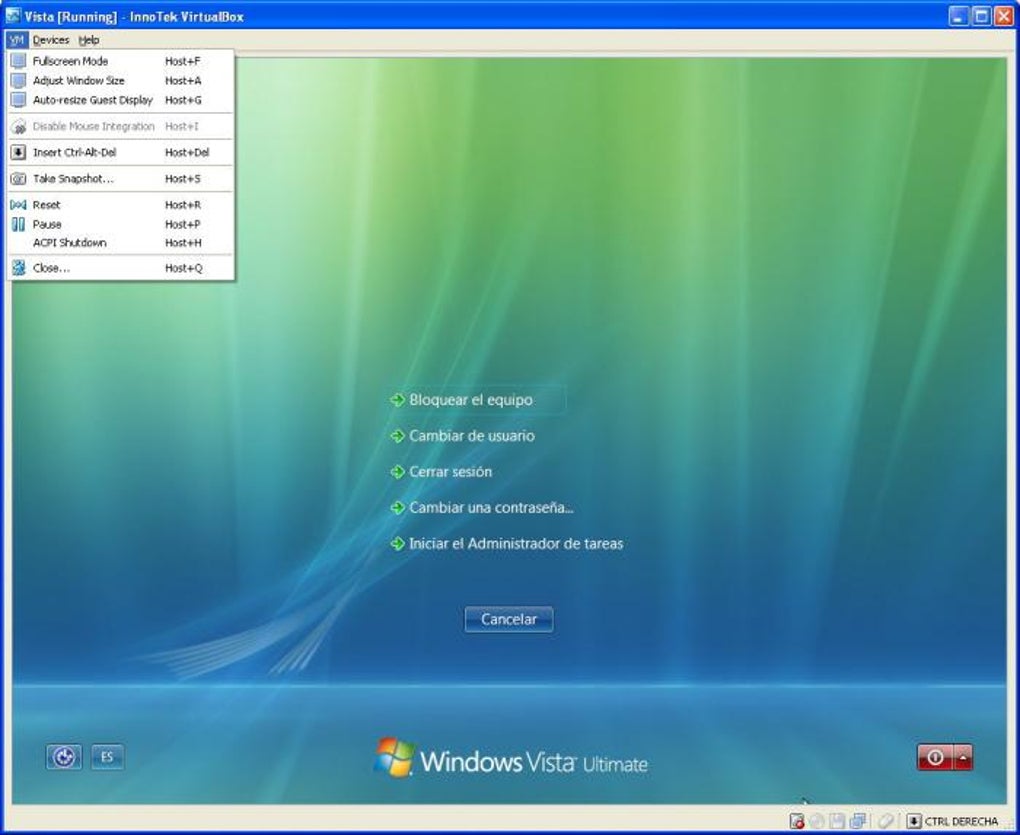Click the ES keyboard language button
The width and height of the screenshot is (1020, 835).
[x=107, y=757]
